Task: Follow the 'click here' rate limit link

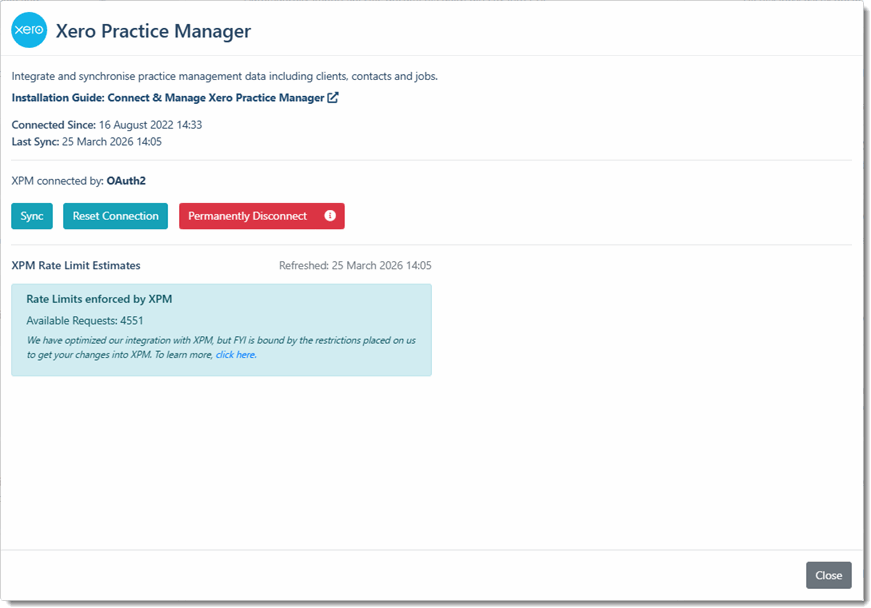Action: click(236, 355)
